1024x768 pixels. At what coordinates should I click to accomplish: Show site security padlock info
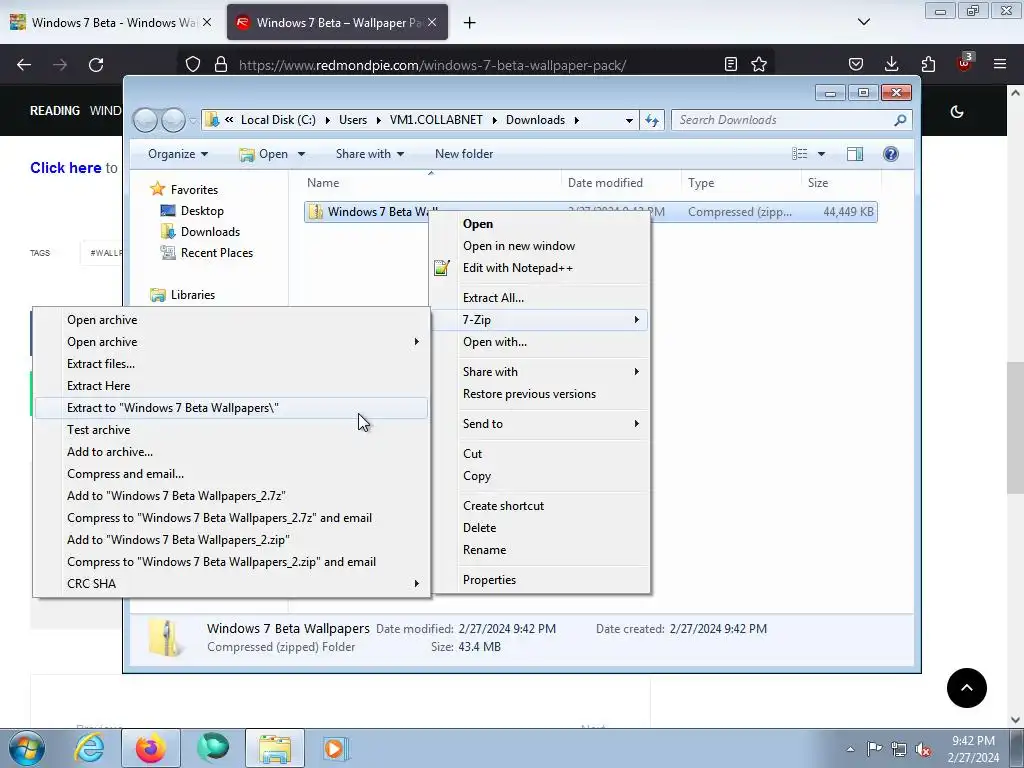click(x=221, y=64)
